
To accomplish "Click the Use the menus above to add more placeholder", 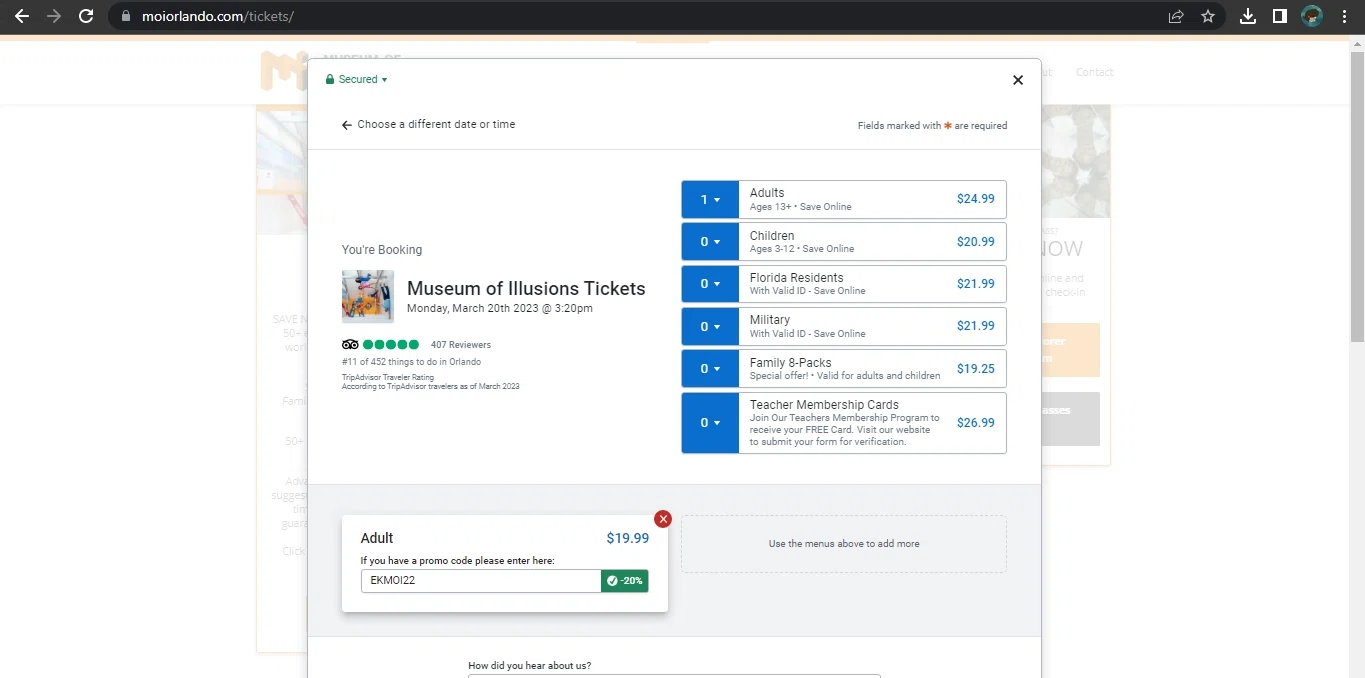I will pyautogui.click(x=844, y=544).
